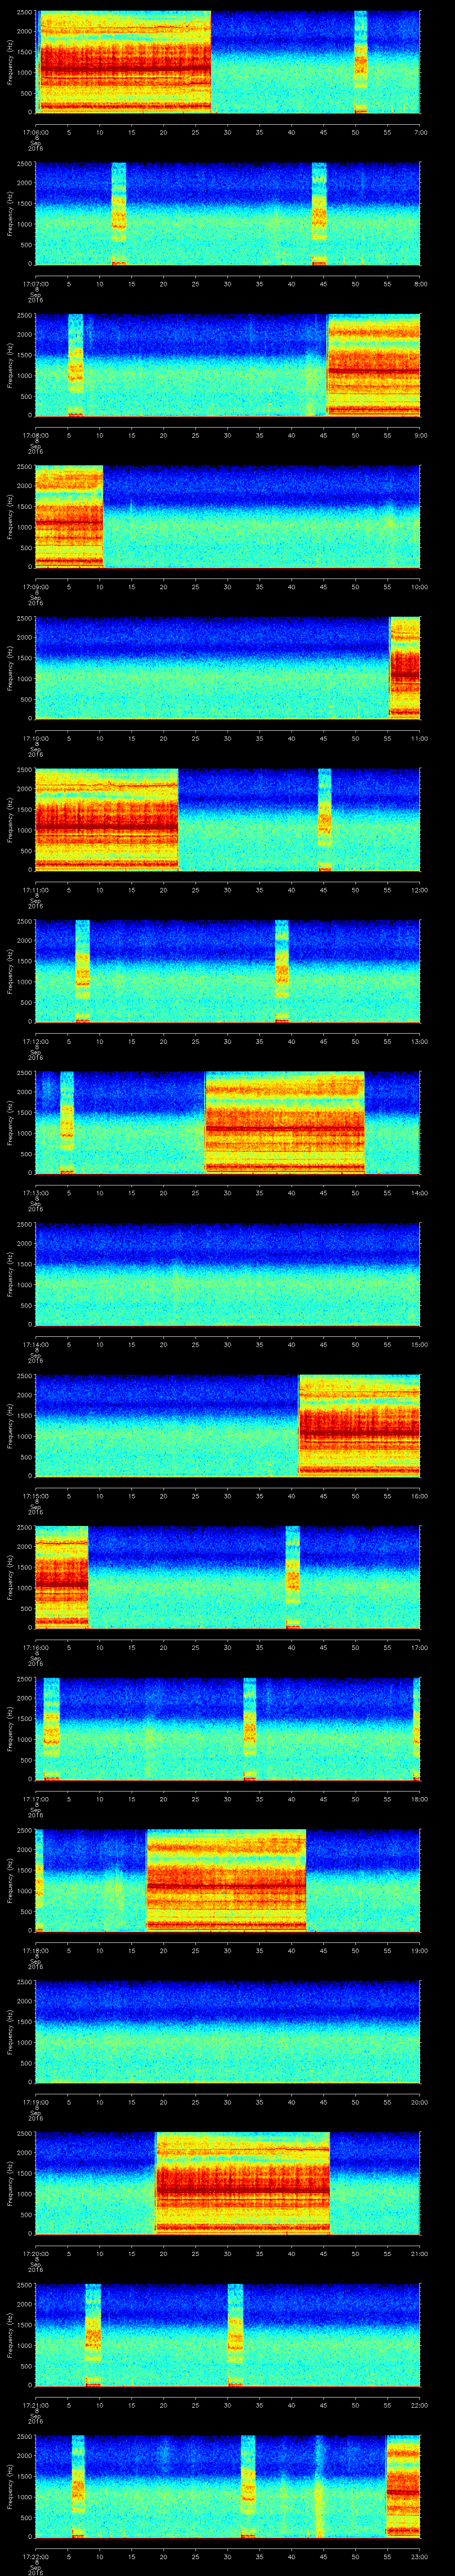The width and height of the screenshot is (455, 2576).
Task: Click the broadband red block starting at 45s in 17:08
Action: tap(373, 365)
